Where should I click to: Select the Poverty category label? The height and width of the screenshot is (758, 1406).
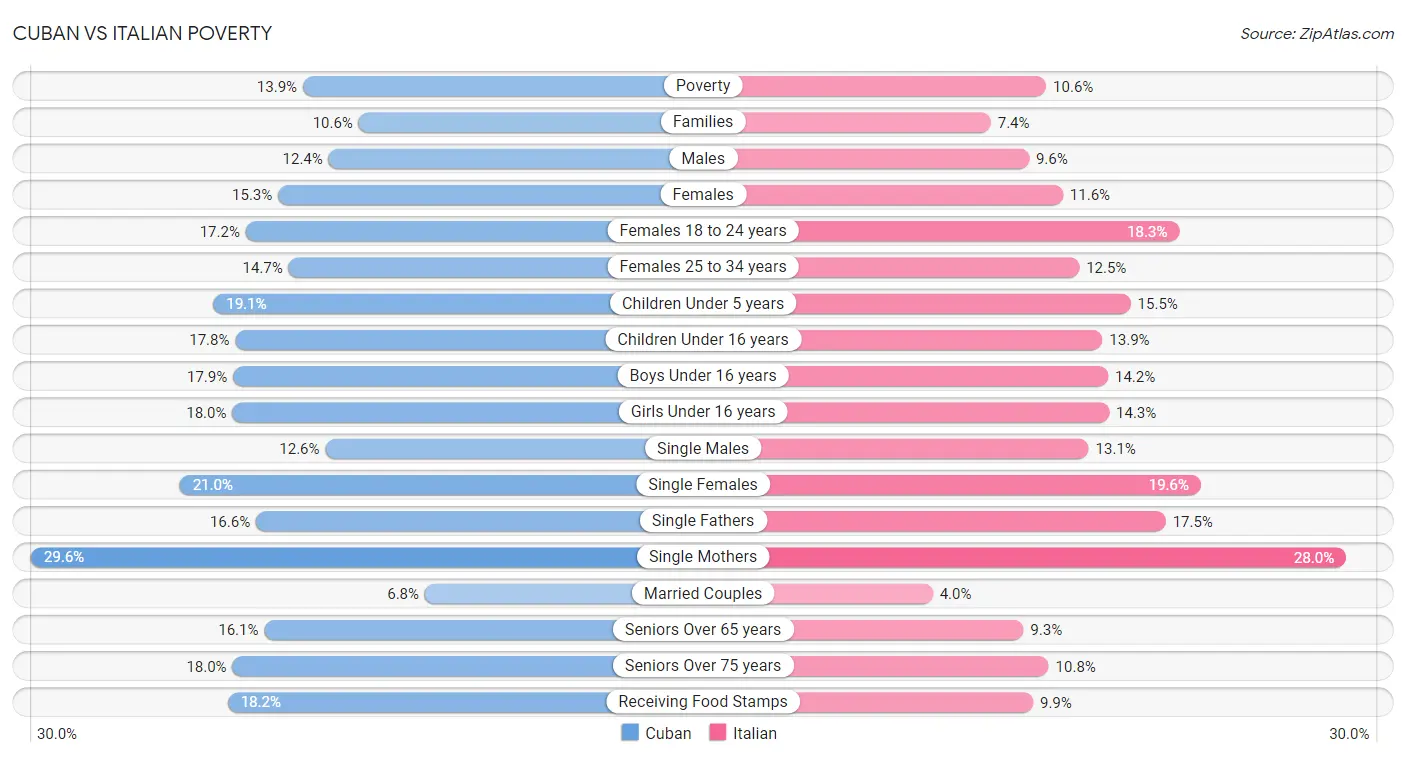pos(703,86)
